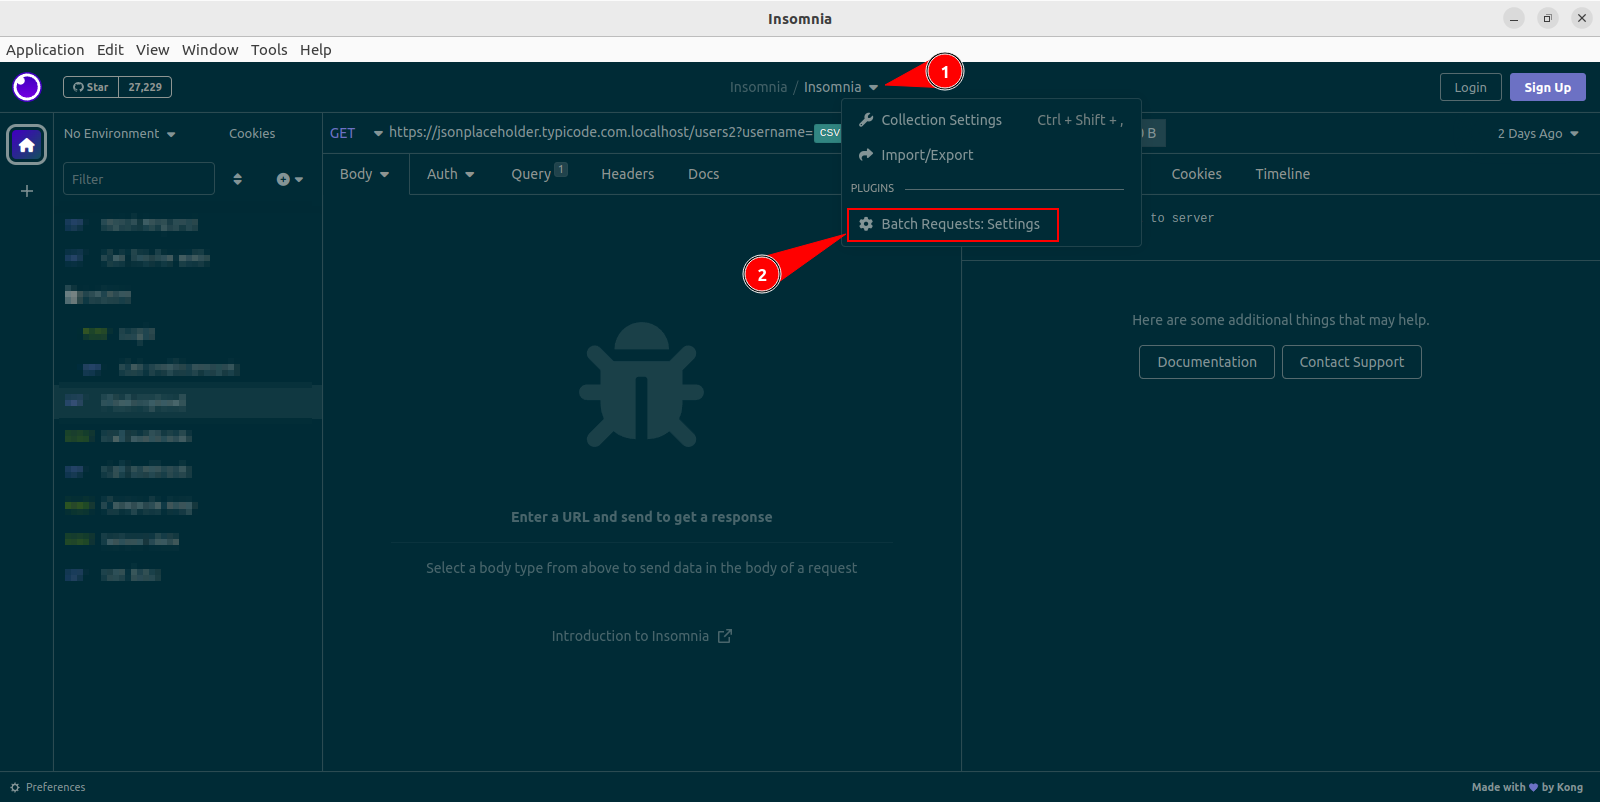Open the Application menu
Viewport: 1600px width, 802px height.
click(x=45, y=50)
